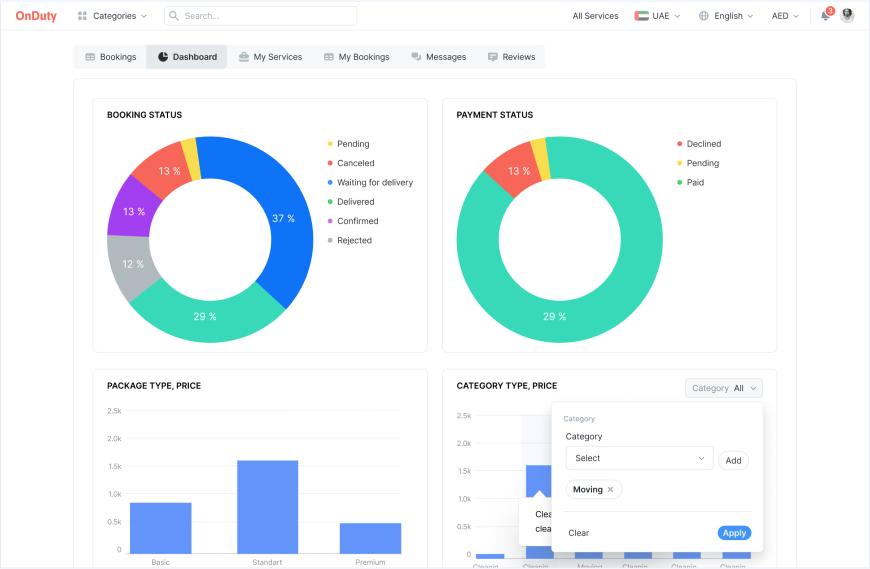Click the My Bookings table icon

tap(329, 57)
